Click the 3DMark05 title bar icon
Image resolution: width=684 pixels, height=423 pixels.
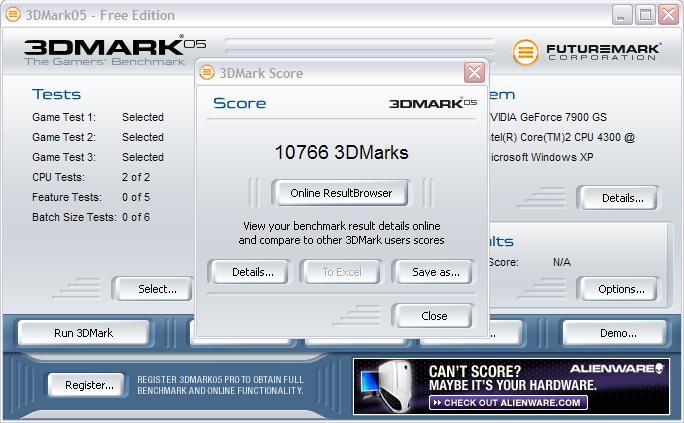tap(13, 14)
